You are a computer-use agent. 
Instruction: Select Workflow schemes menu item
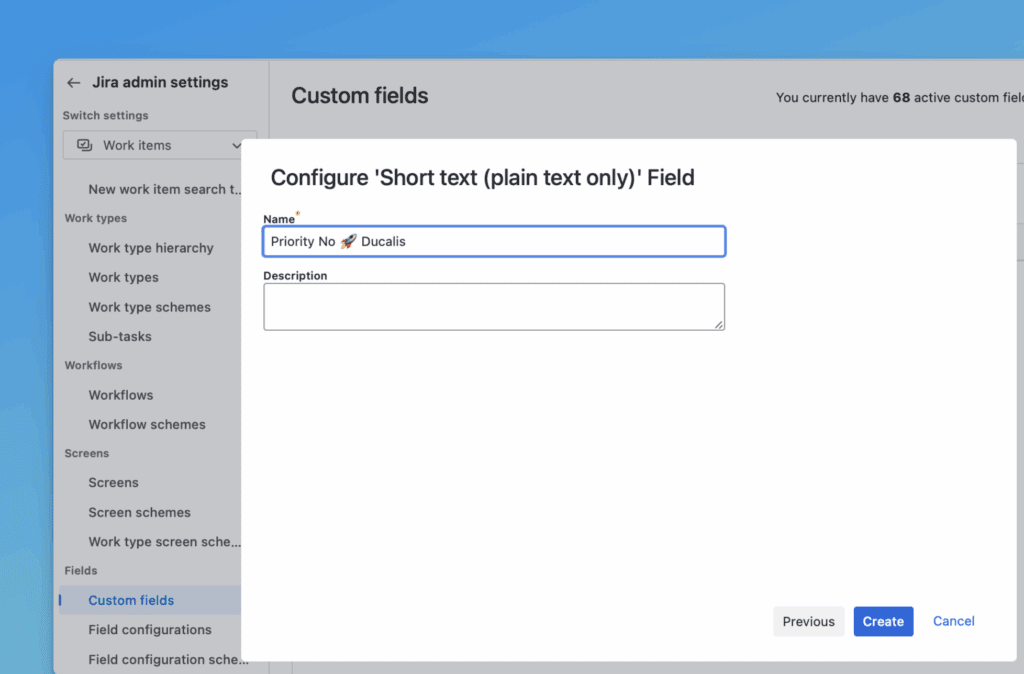(x=147, y=424)
